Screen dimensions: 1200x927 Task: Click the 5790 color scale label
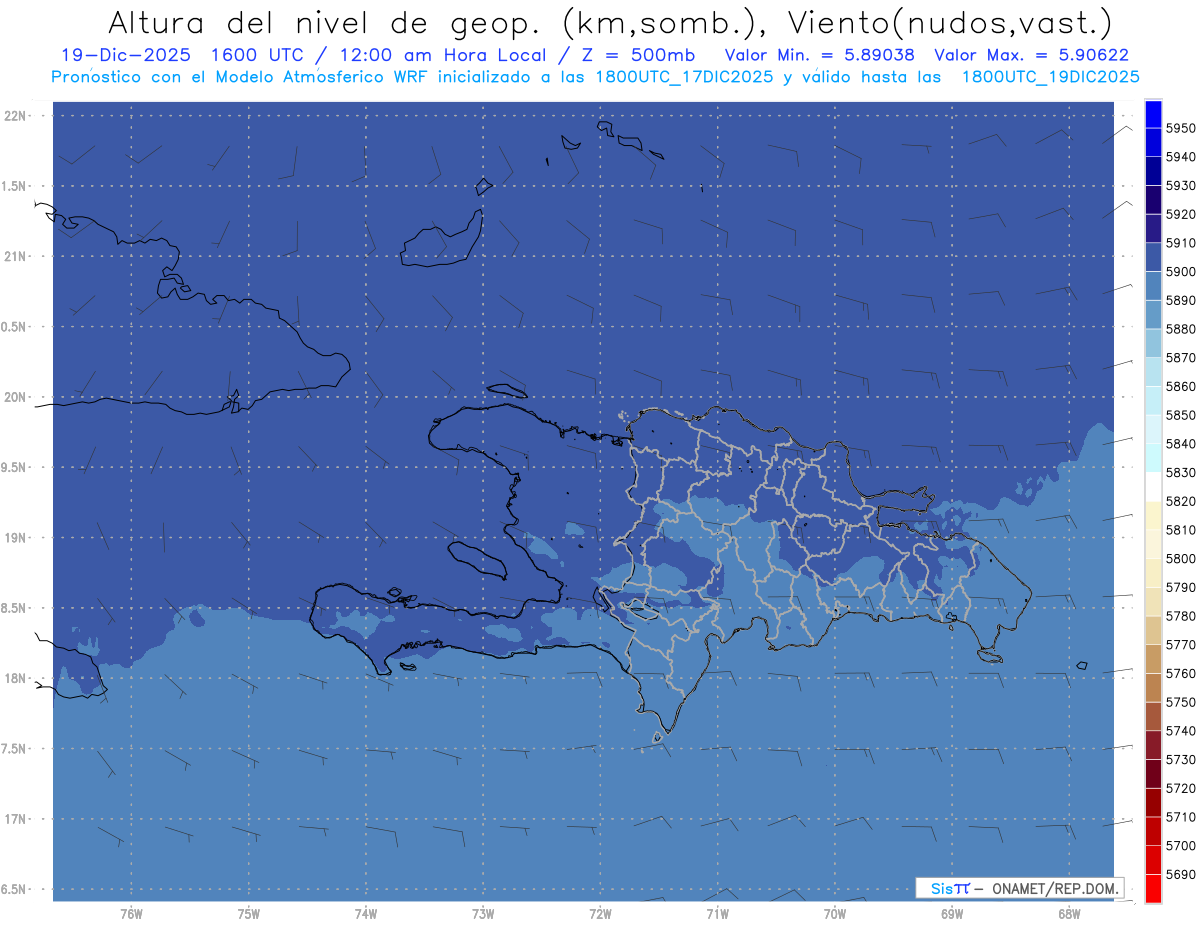[1180, 587]
